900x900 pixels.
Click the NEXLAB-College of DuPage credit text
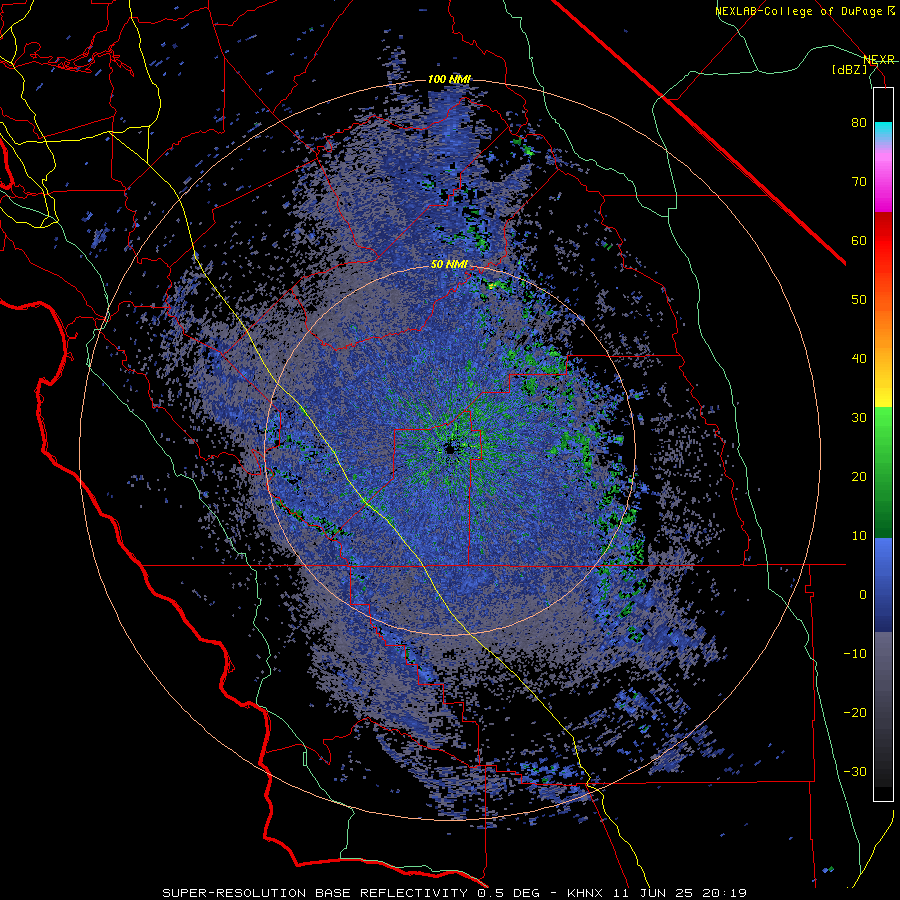click(804, 11)
